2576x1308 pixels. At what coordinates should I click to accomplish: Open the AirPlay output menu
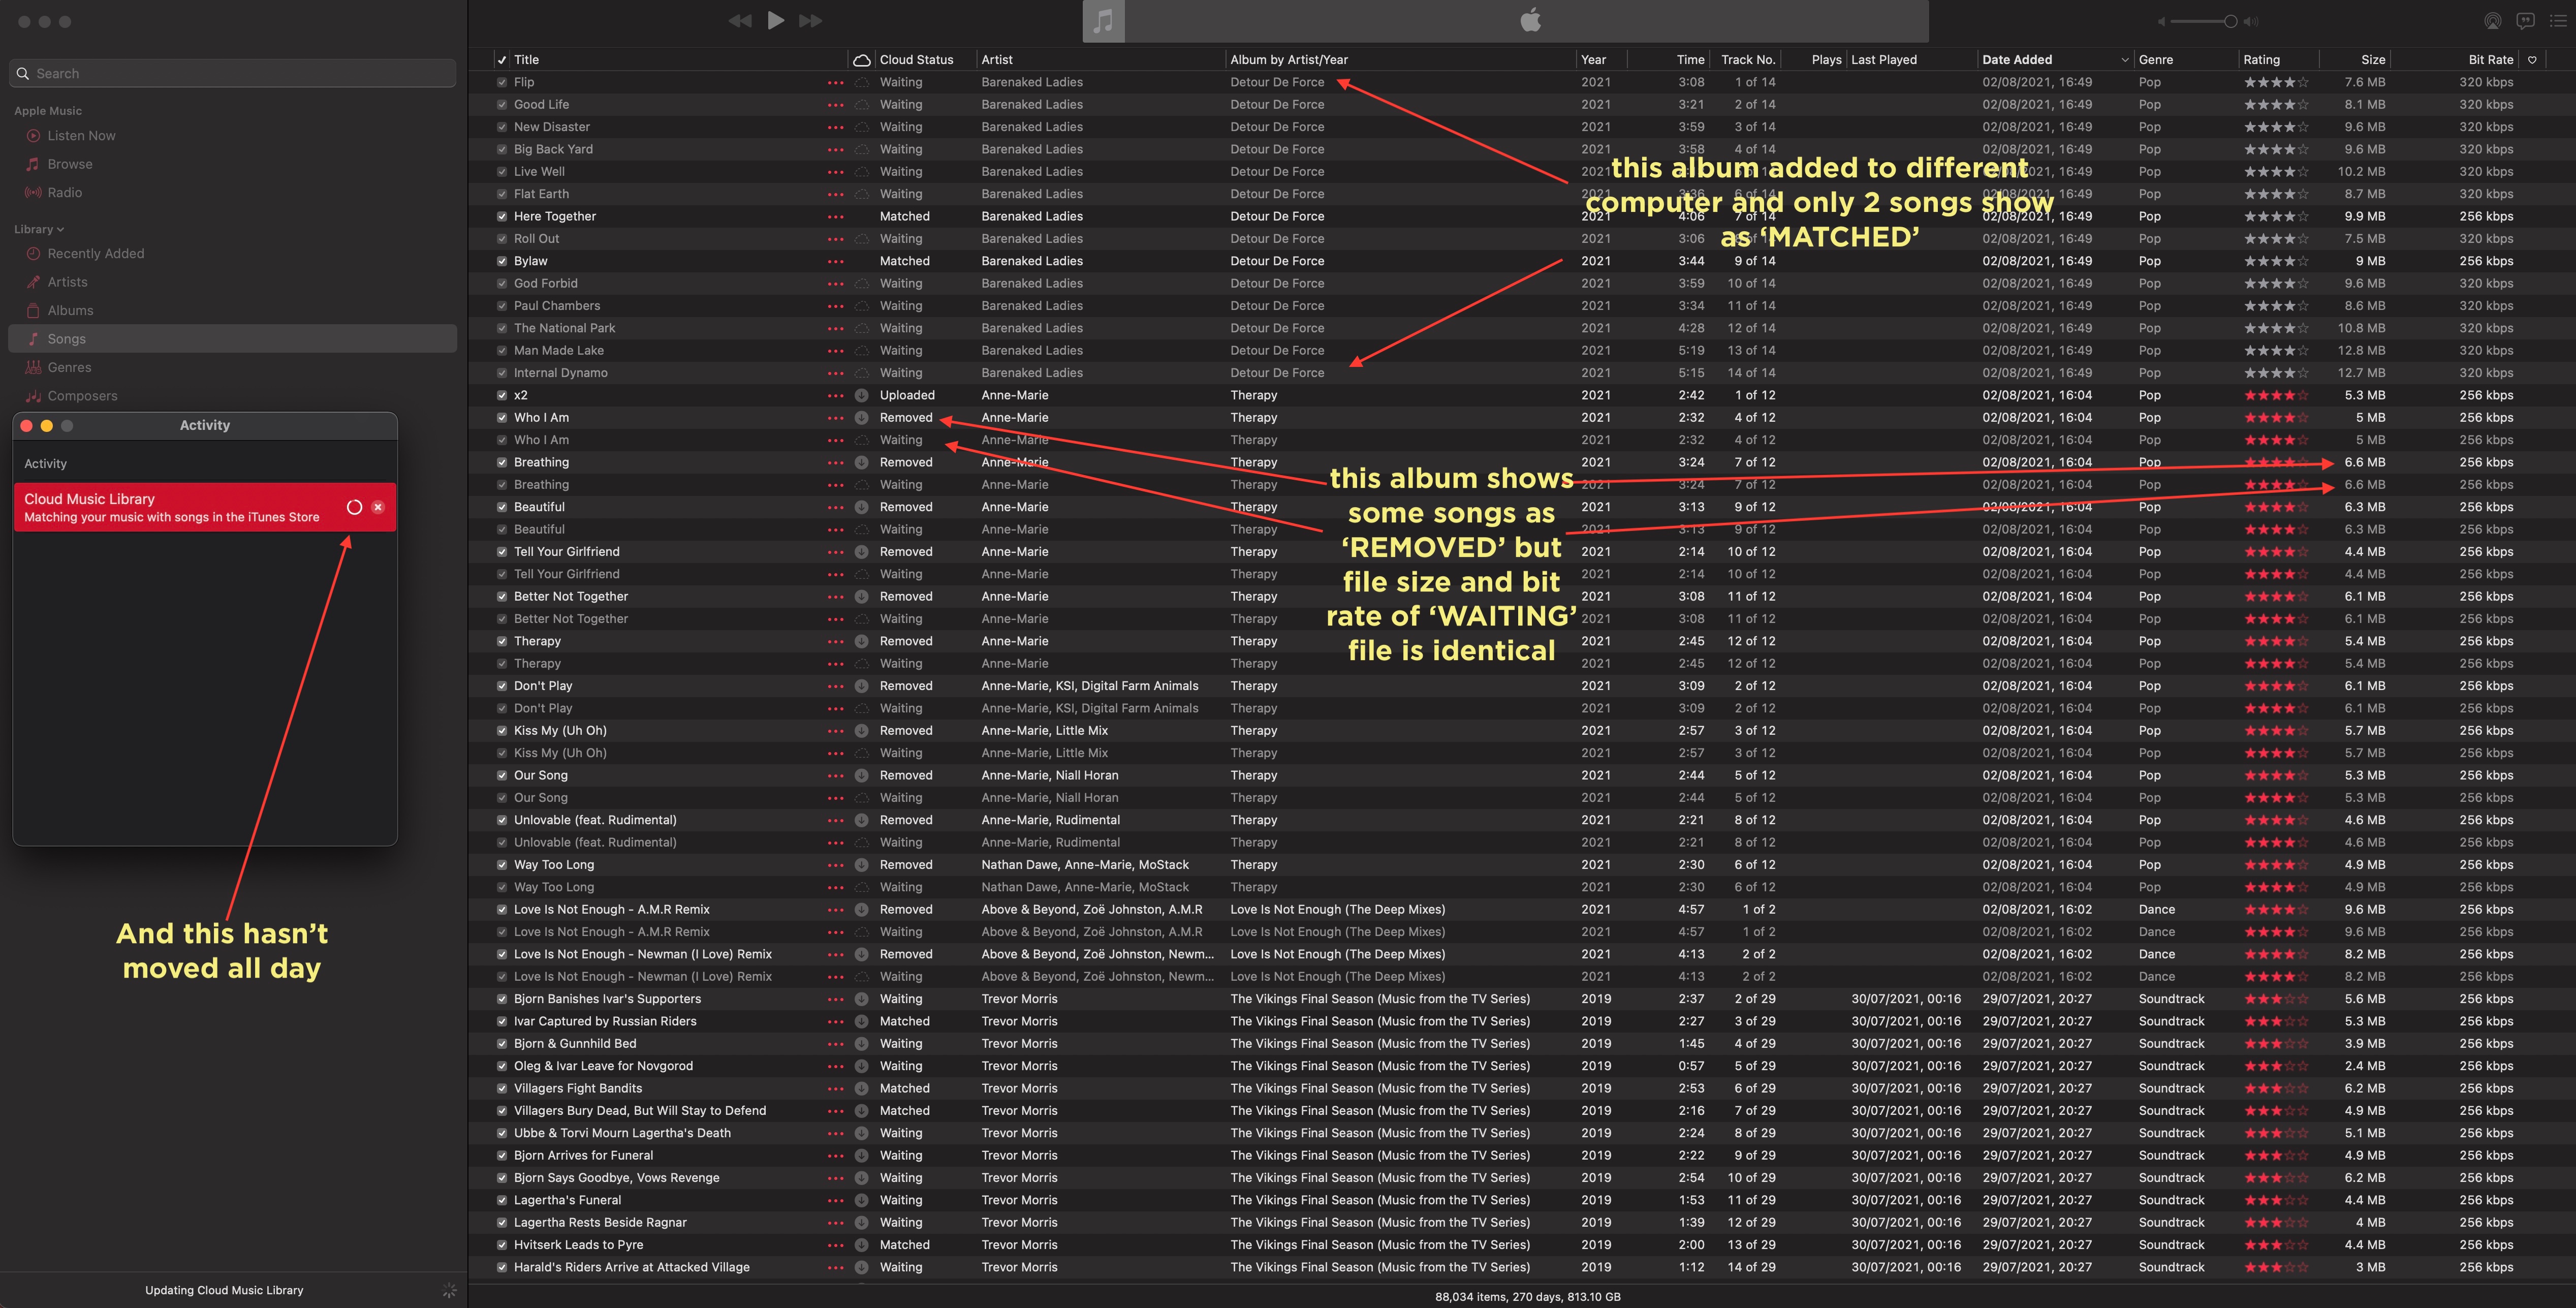coord(2492,21)
